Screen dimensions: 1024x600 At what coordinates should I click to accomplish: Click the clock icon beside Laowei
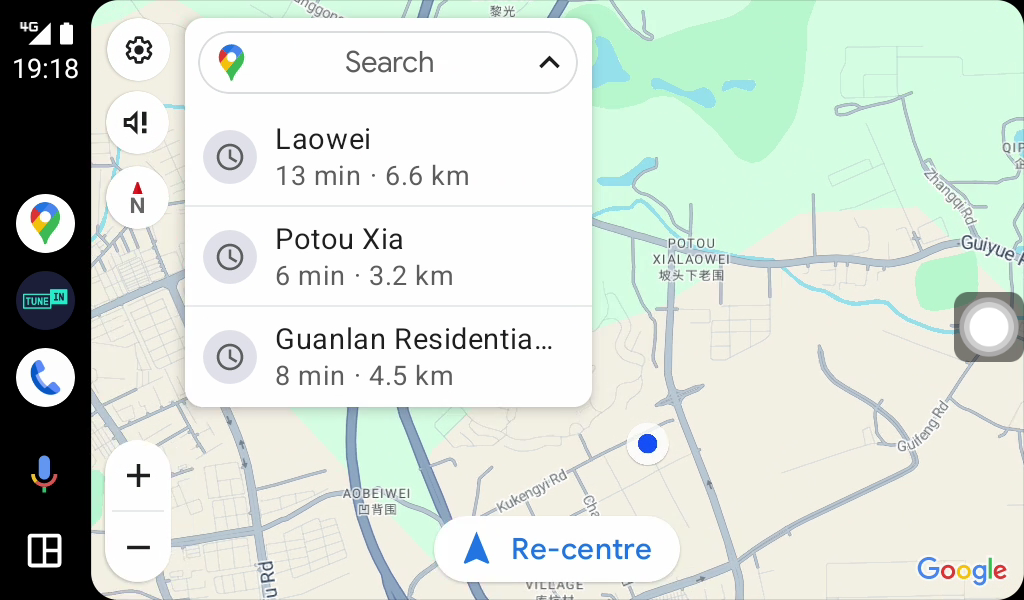(230, 157)
